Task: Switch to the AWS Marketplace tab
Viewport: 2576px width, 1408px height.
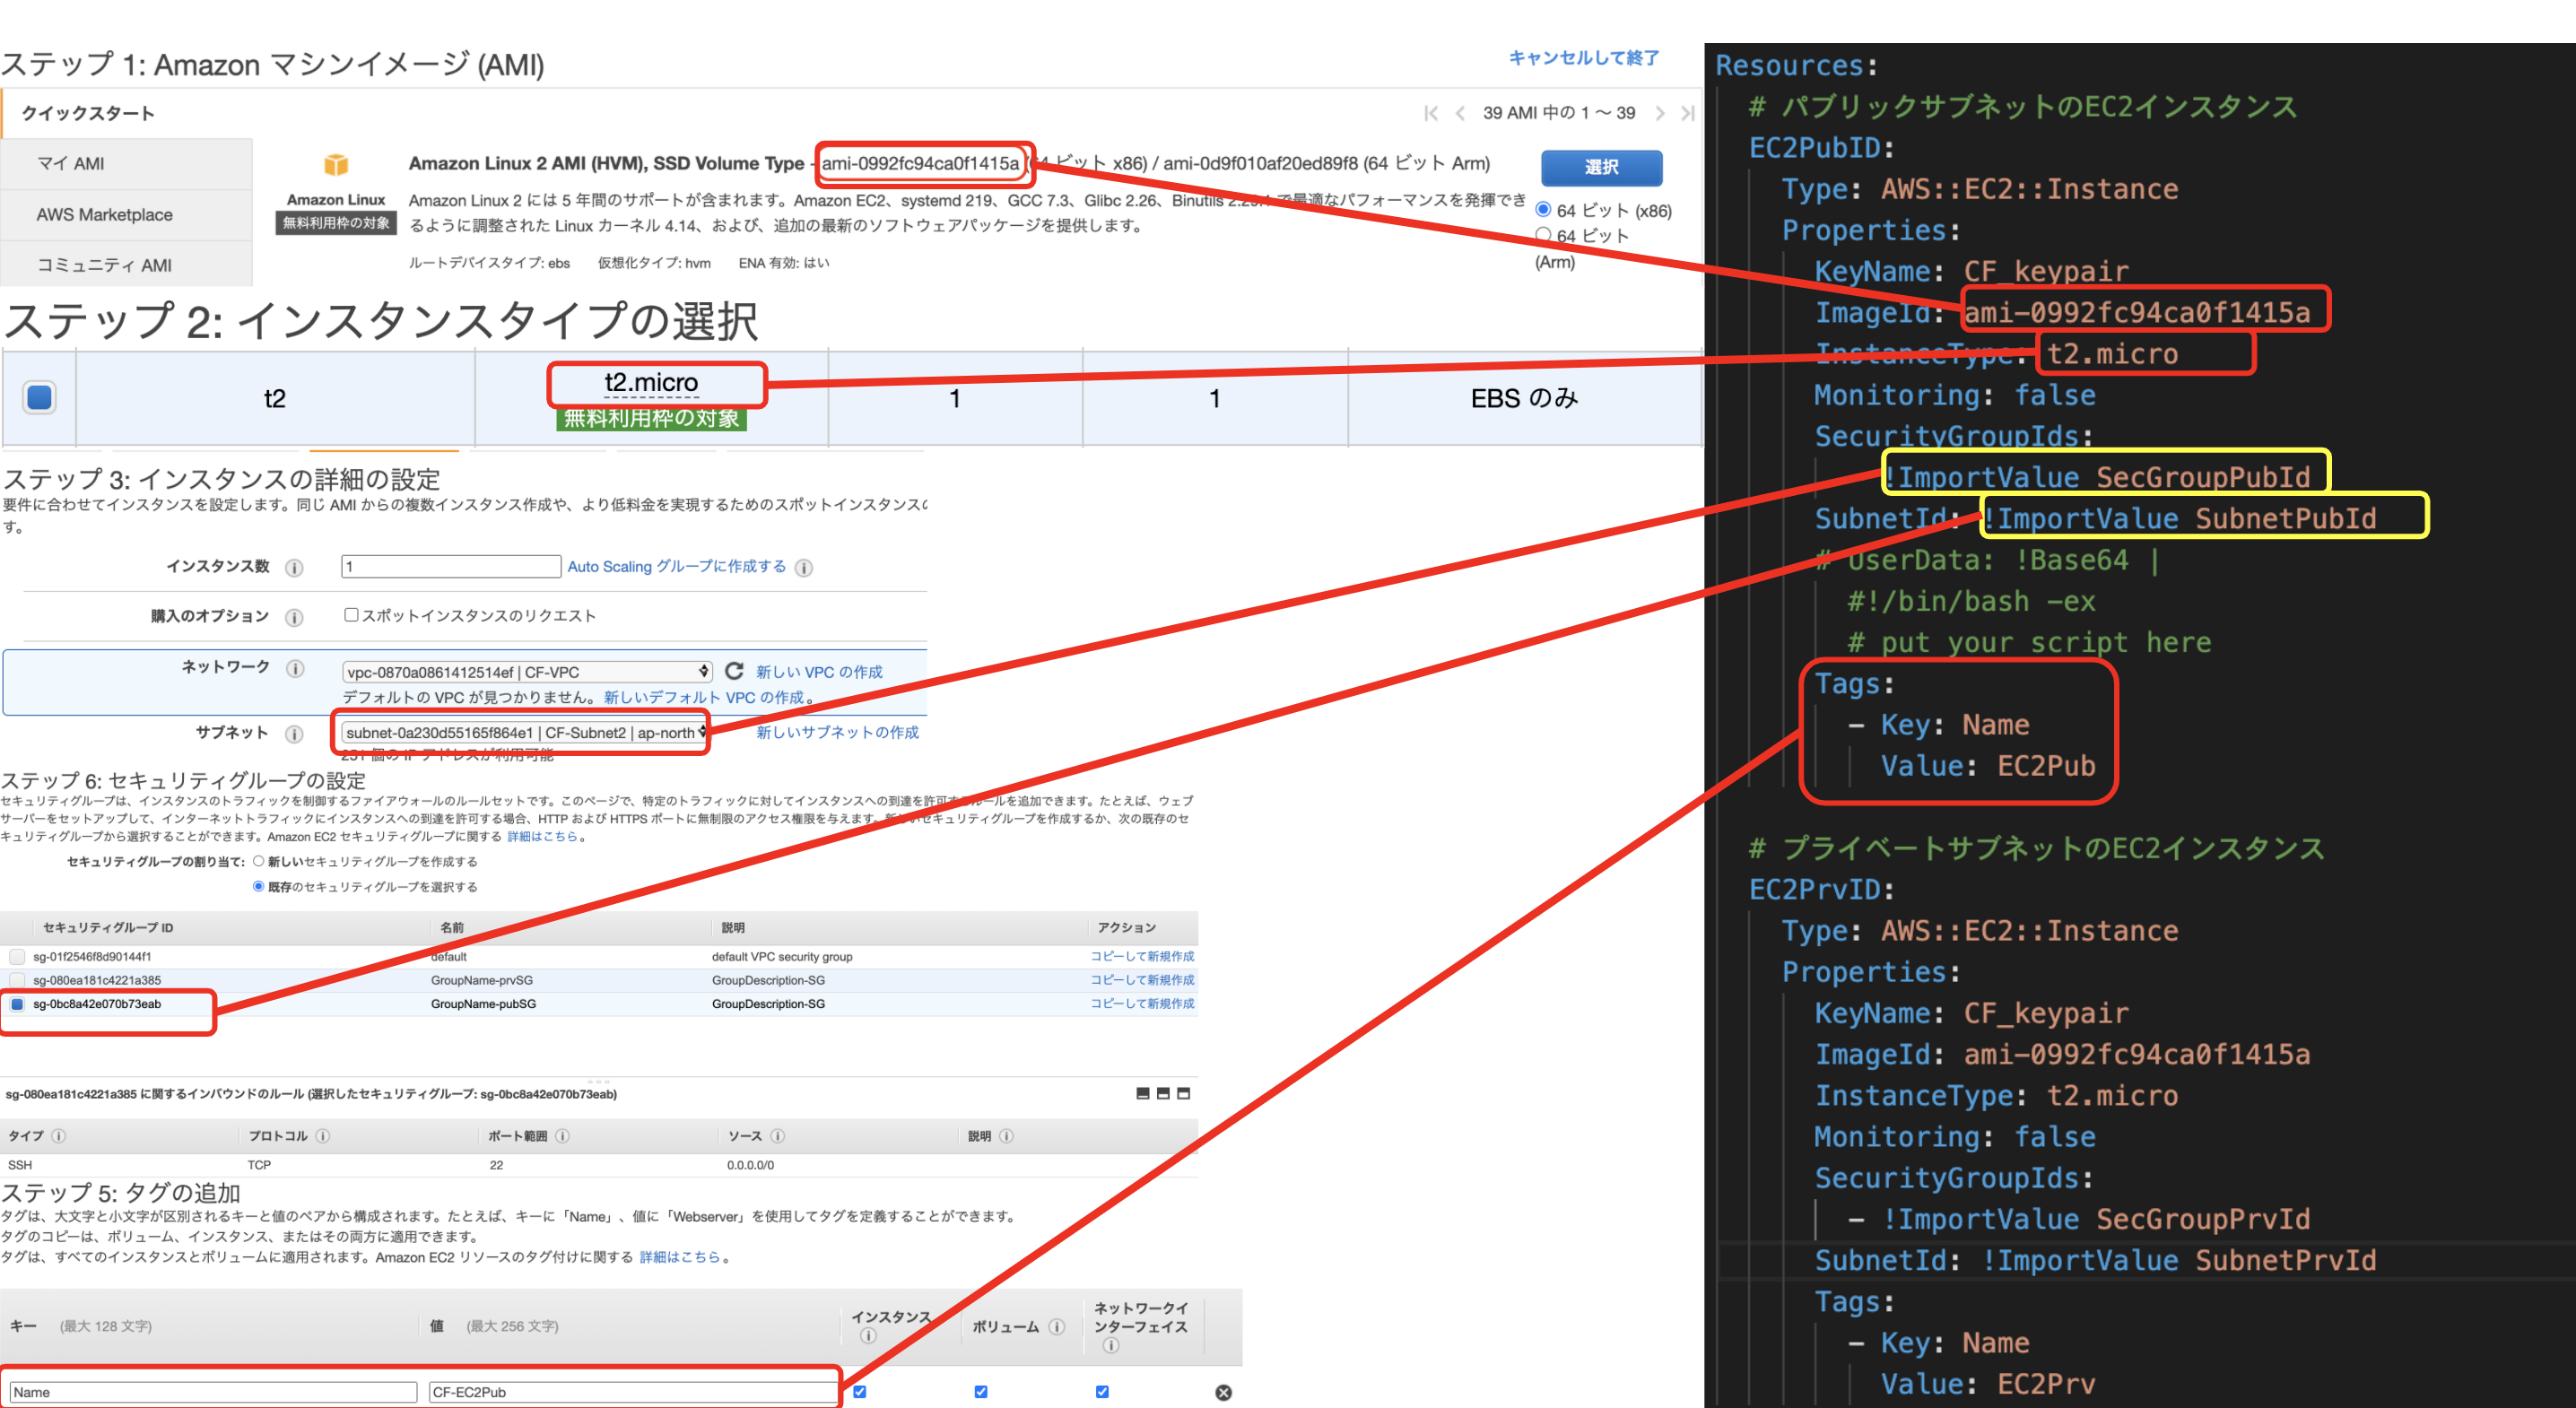Action: click(103, 214)
